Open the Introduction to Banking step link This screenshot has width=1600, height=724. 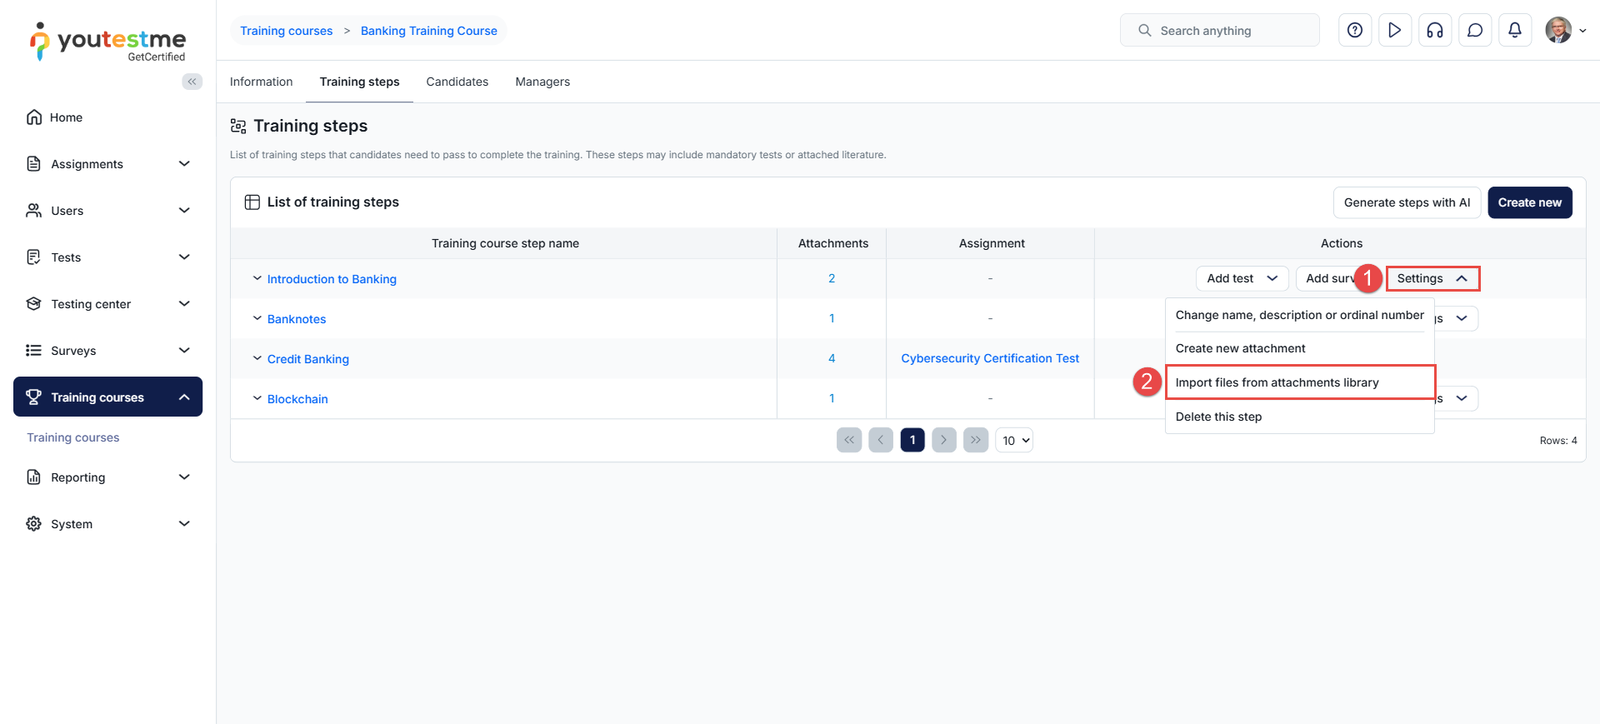[x=332, y=279]
